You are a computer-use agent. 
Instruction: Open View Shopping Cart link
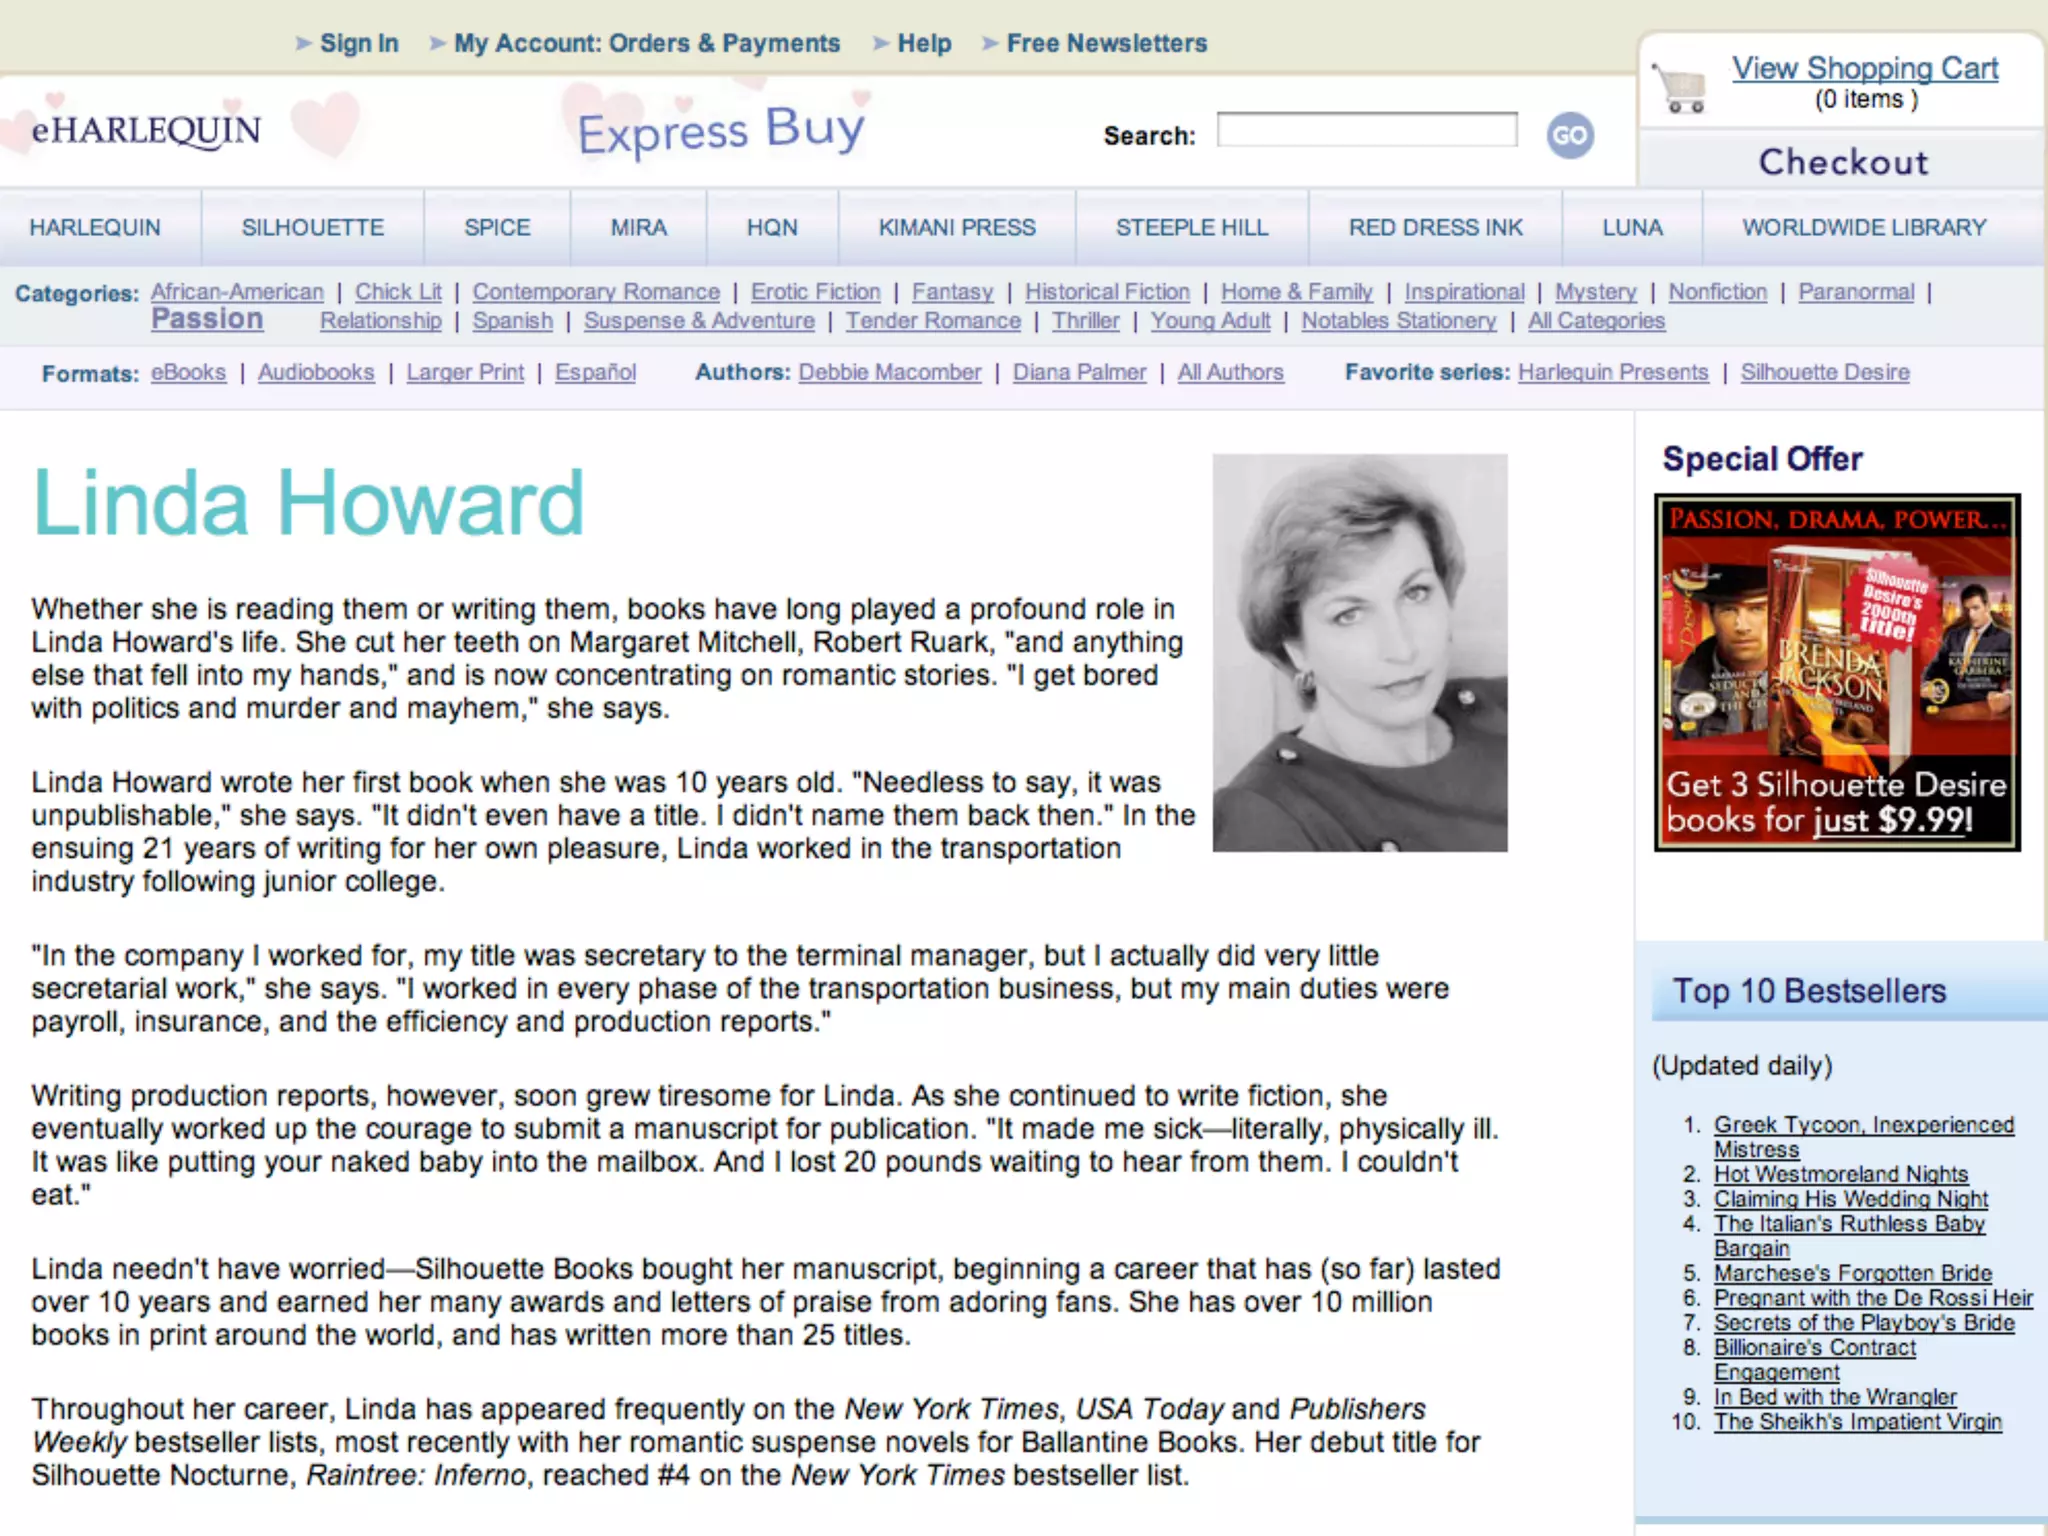[x=1865, y=68]
